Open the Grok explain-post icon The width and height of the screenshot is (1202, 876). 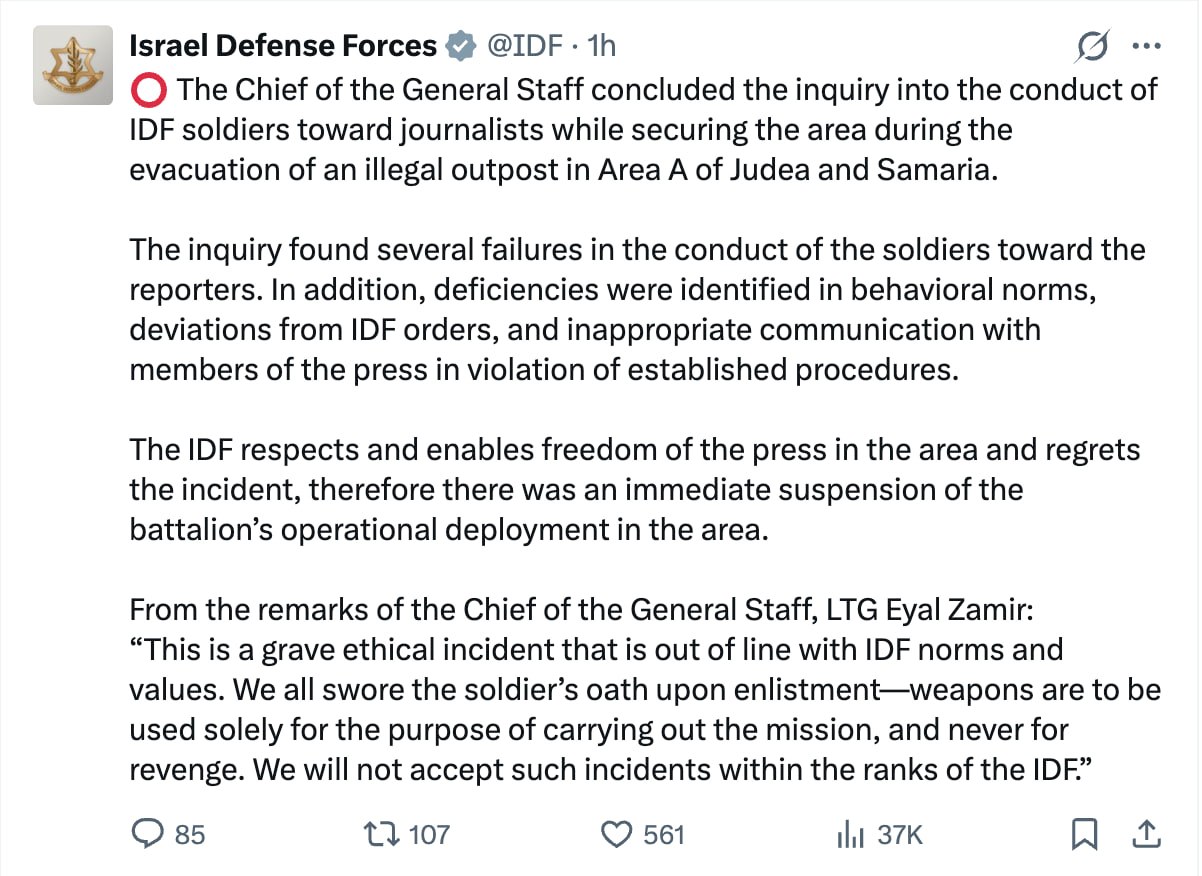coord(1093,46)
